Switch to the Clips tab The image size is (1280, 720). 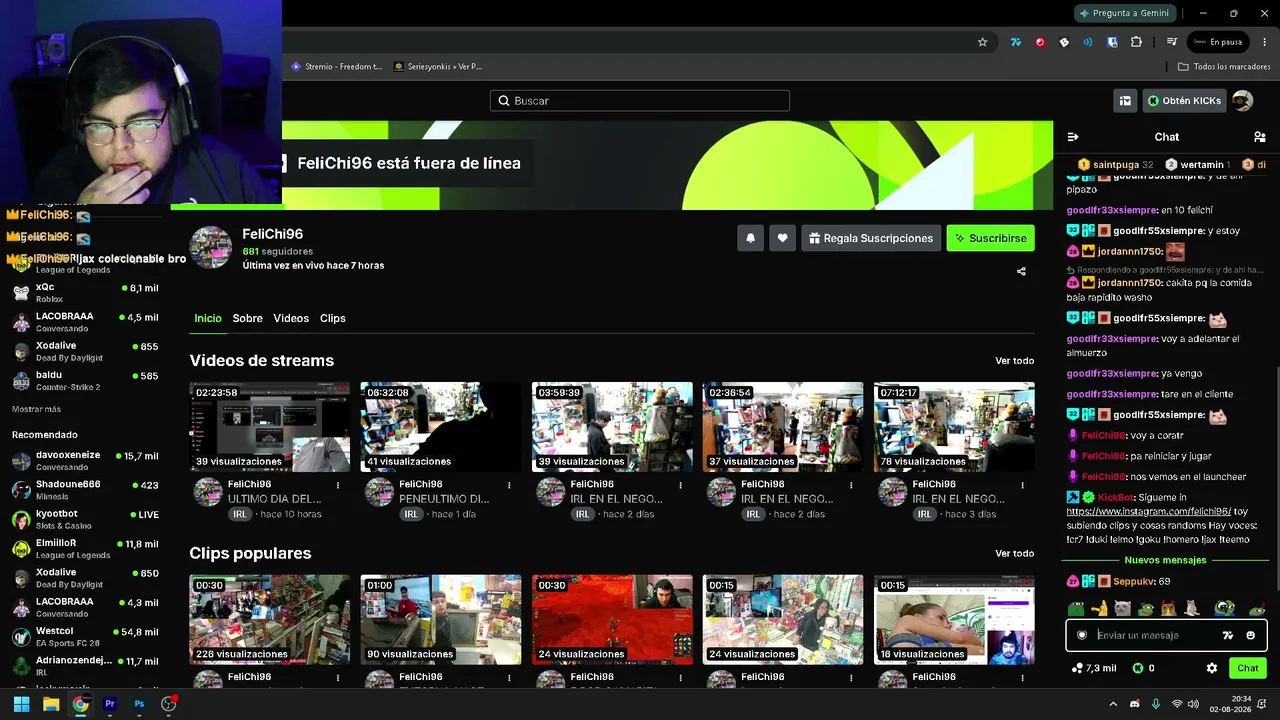333,318
